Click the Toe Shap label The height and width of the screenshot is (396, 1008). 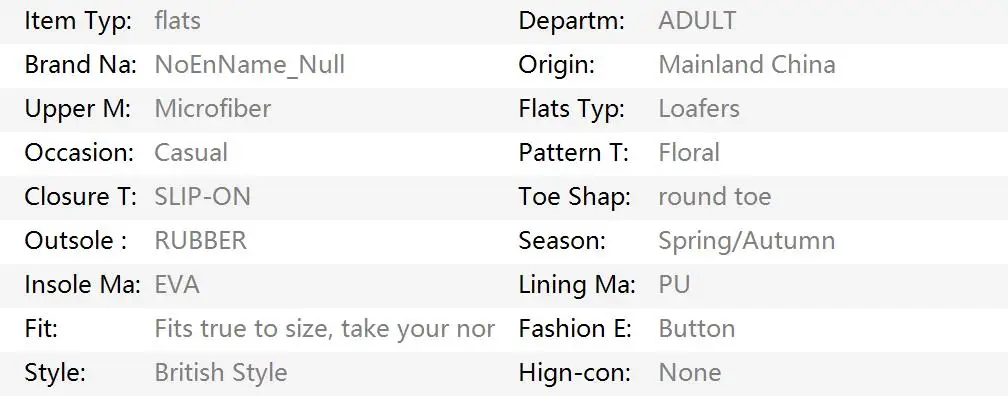(575, 197)
